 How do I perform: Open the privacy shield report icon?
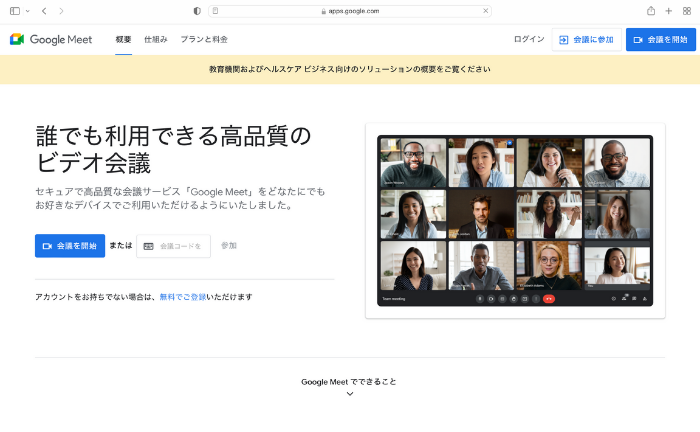[197, 11]
